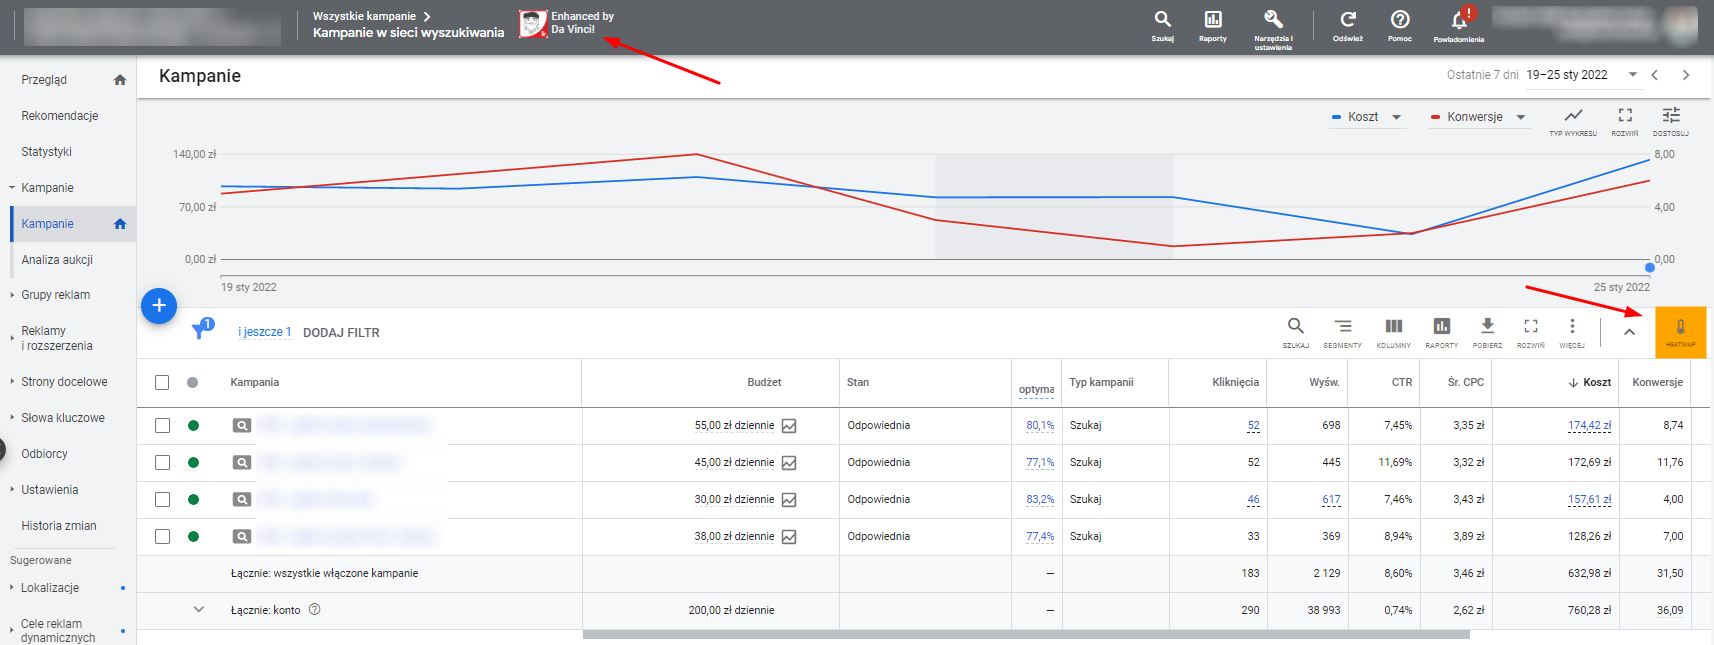
Task: Expand Grupy reklam in sidebar
Action: click(12, 295)
